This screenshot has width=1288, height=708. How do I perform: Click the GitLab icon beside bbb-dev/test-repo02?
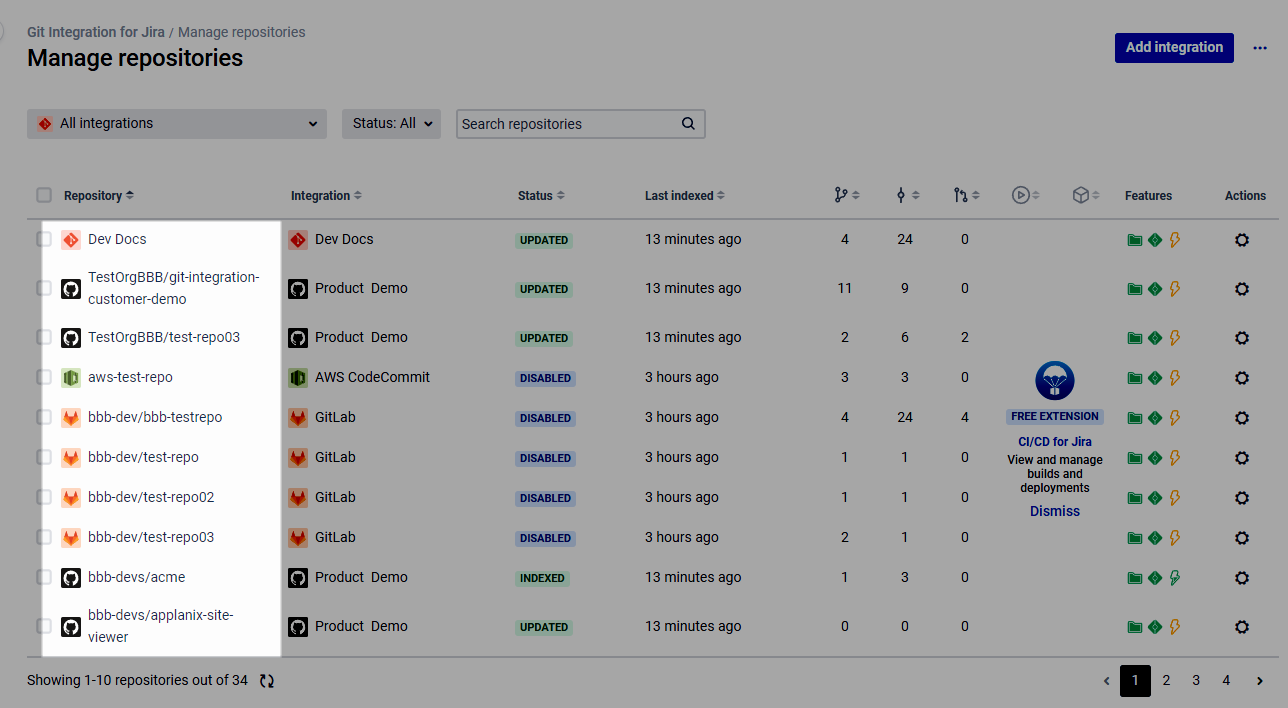[71, 498]
